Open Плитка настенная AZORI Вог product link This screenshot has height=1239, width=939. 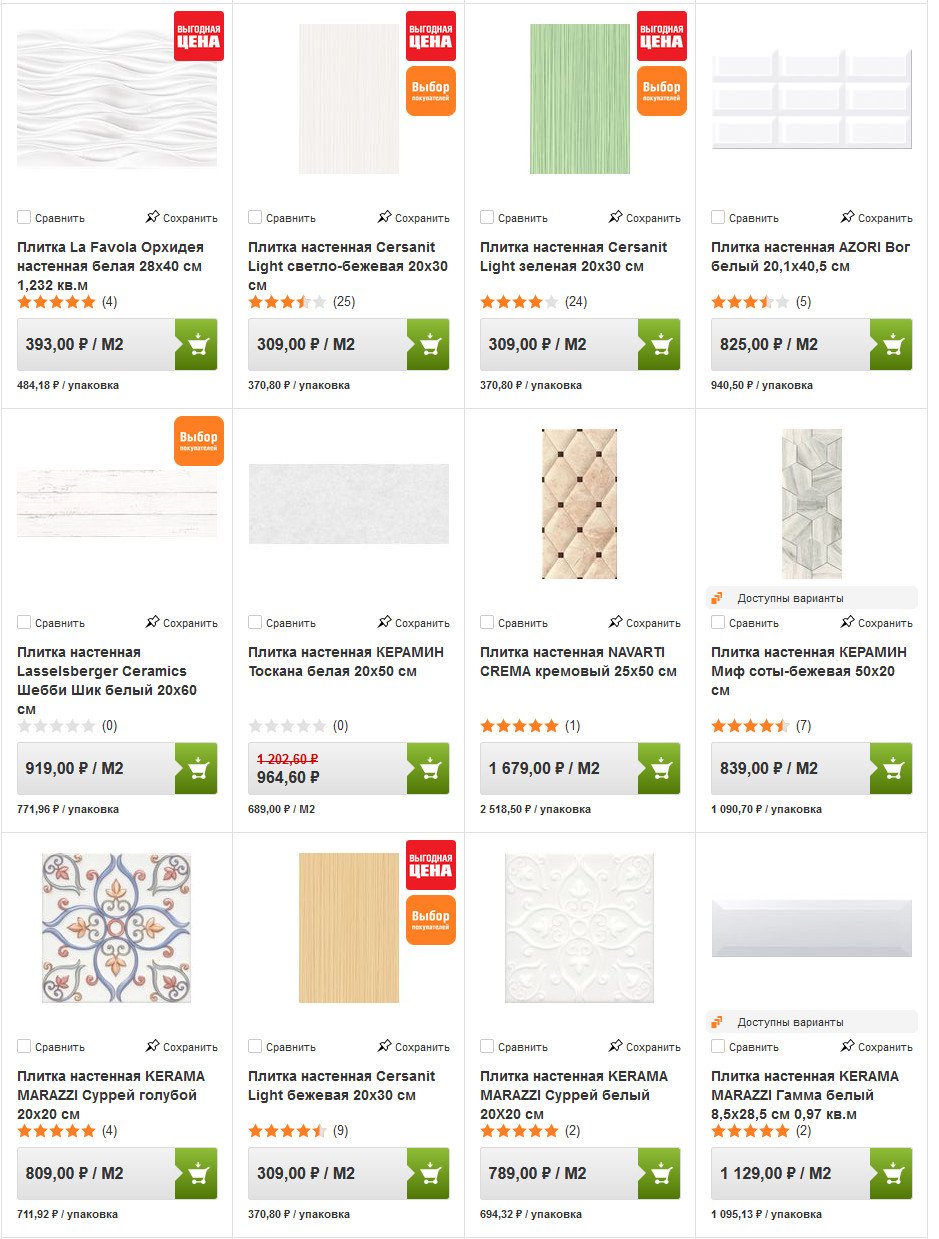click(x=810, y=257)
